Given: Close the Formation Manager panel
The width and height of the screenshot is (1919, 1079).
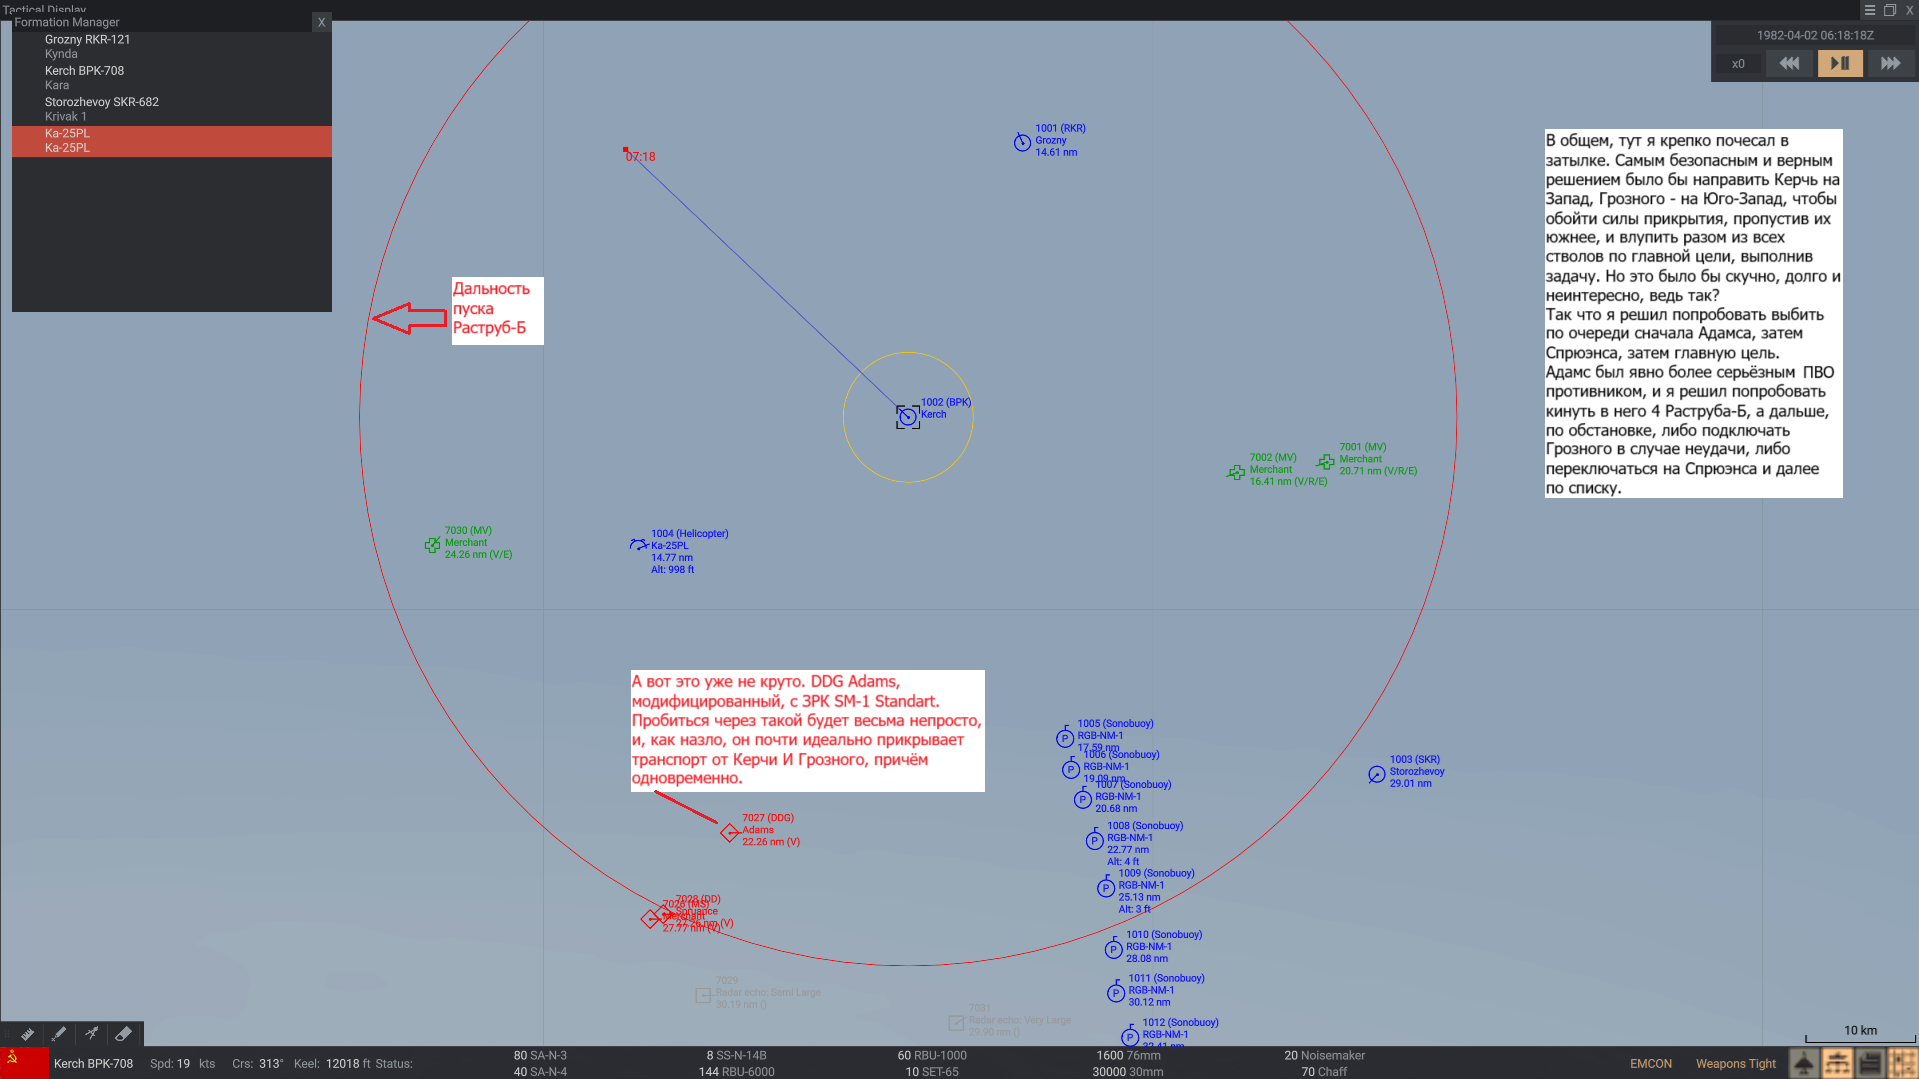Looking at the screenshot, I should click(x=321, y=22).
